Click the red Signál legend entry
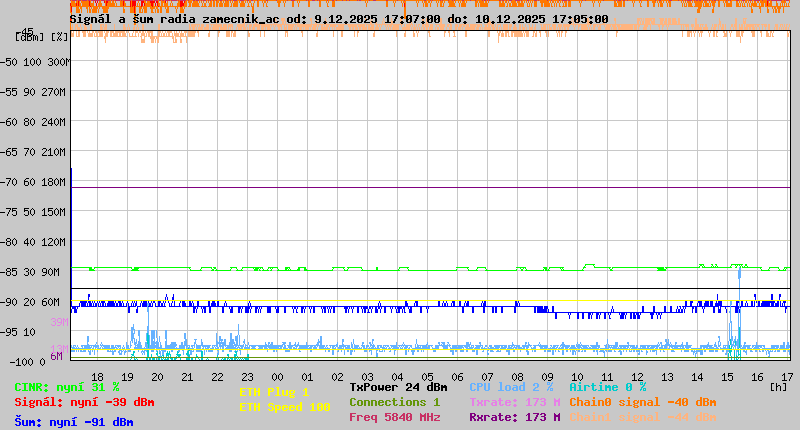The height and width of the screenshot is (430, 800). point(84,402)
